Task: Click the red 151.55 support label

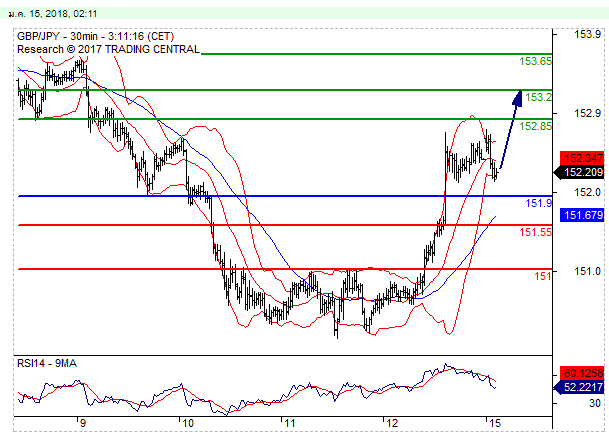Action: click(x=535, y=232)
